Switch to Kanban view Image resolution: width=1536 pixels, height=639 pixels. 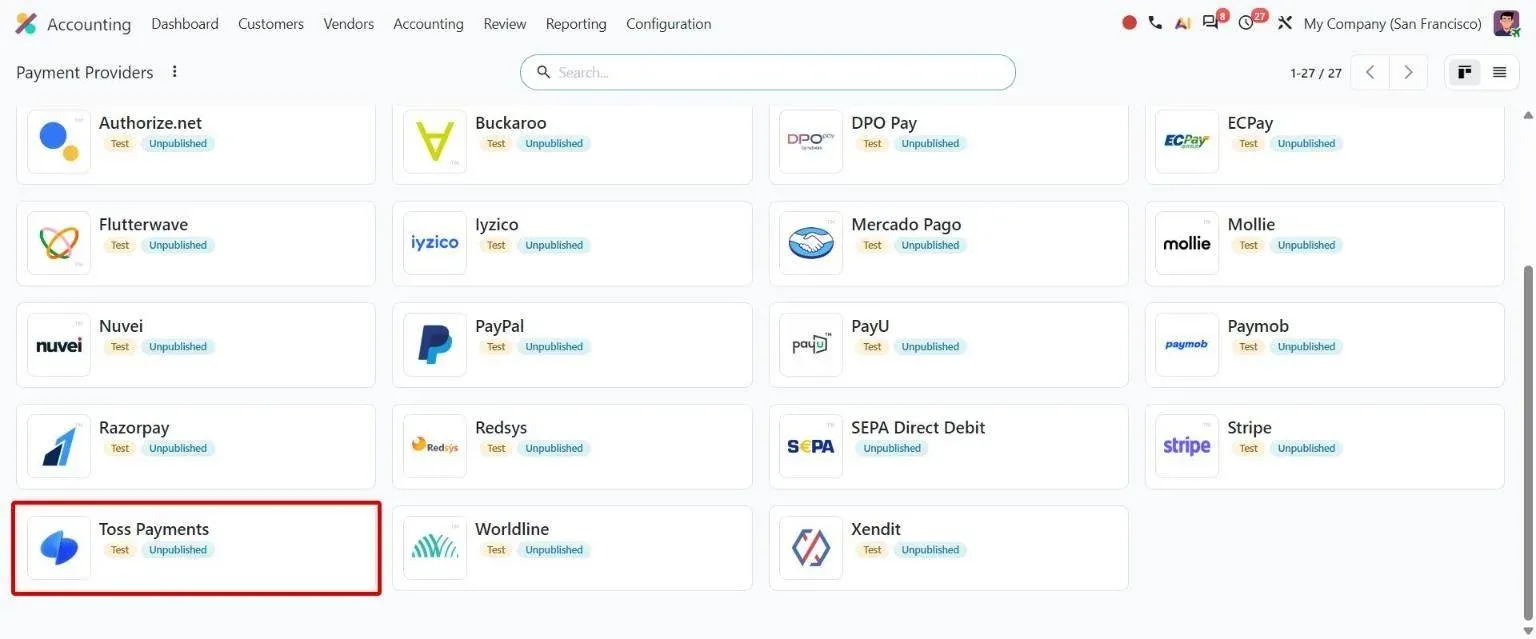[x=1465, y=72]
